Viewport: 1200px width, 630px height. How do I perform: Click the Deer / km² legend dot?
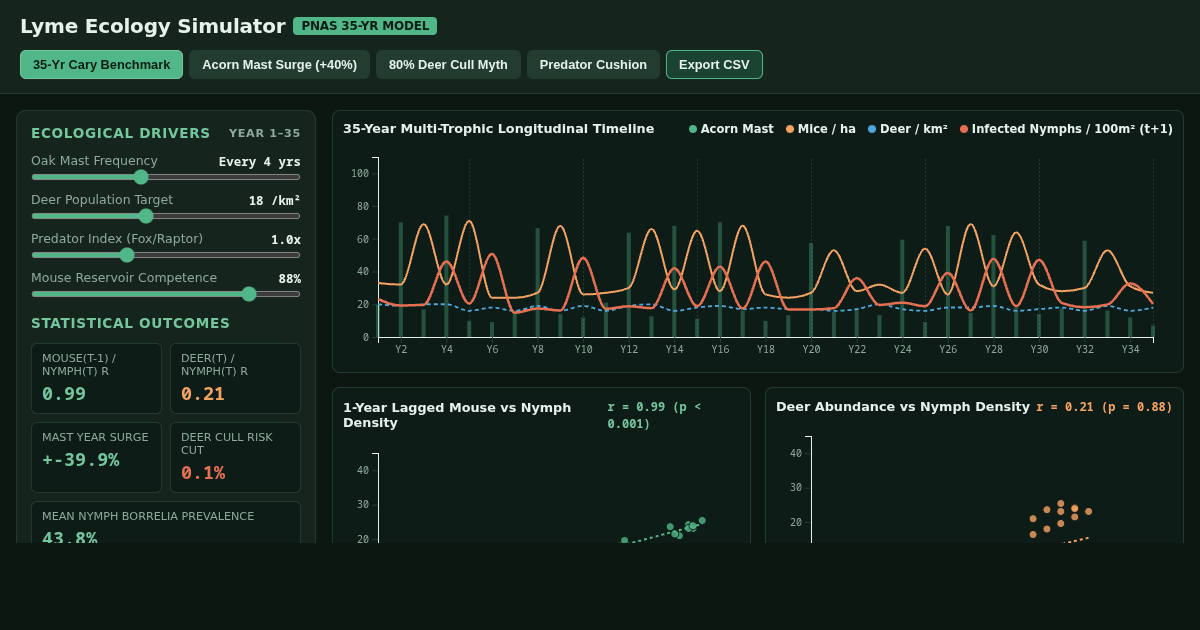coord(872,129)
